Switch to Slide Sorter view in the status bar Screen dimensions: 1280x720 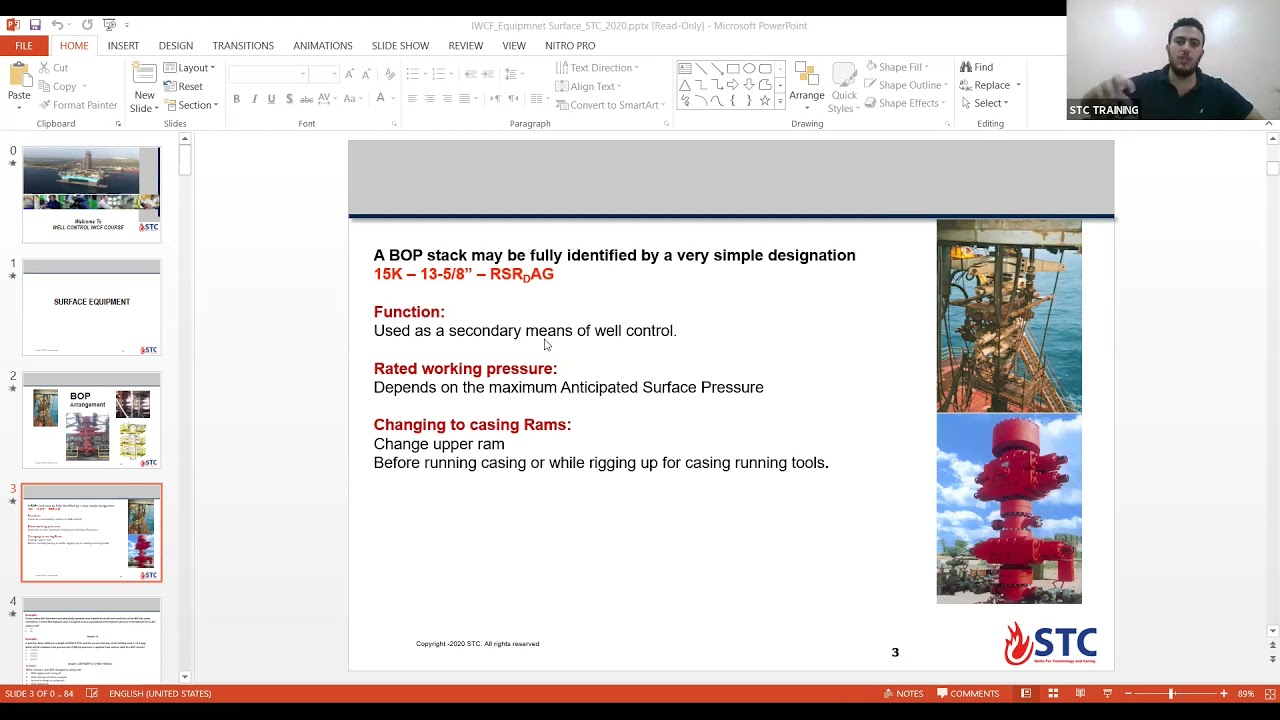[x=1053, y=693]
